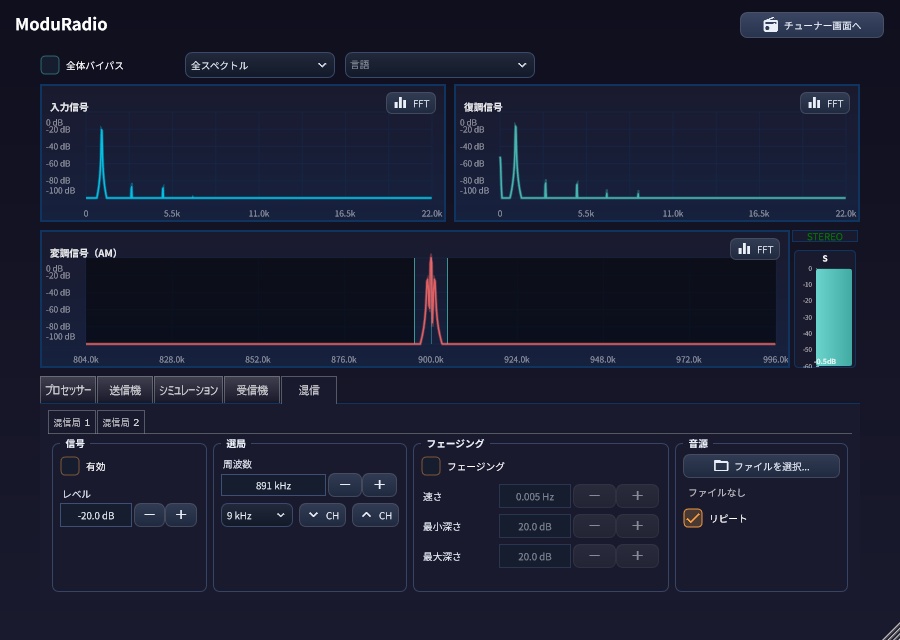Decrease 速さ with the minus button

595,496
